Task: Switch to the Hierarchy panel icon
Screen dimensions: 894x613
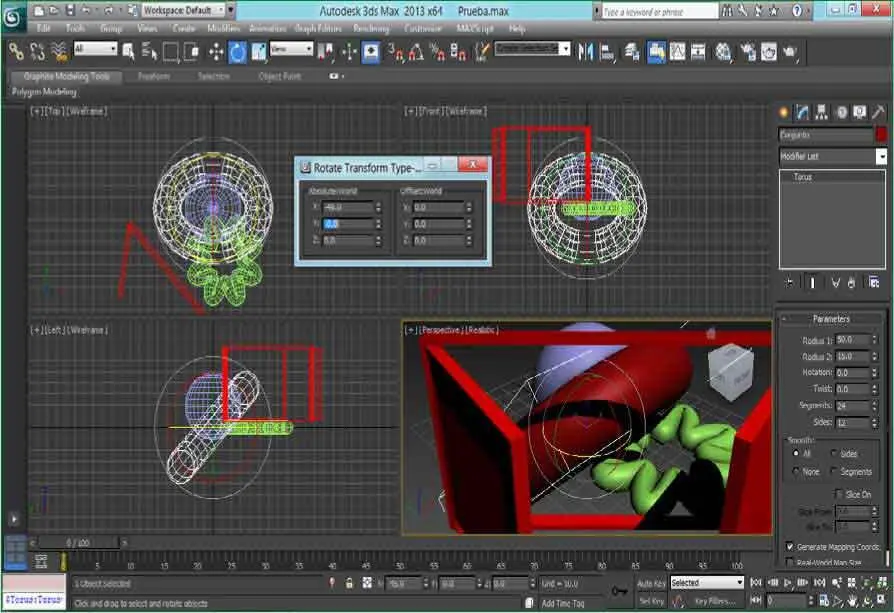Action: [x=822, y=112]
